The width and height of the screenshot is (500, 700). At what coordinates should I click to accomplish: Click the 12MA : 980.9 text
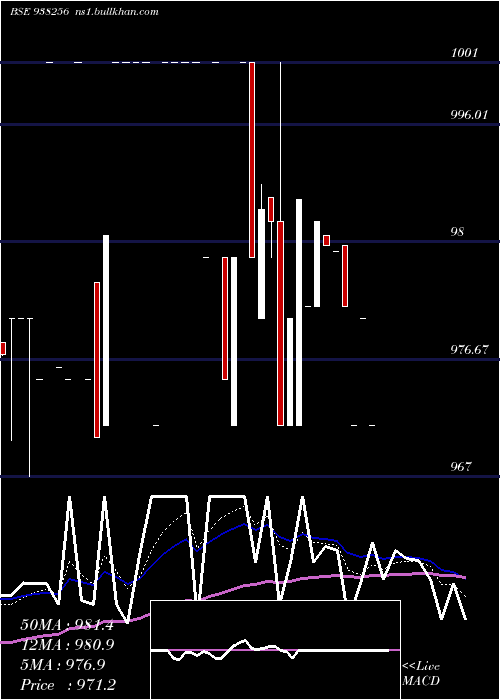[67, 645]
